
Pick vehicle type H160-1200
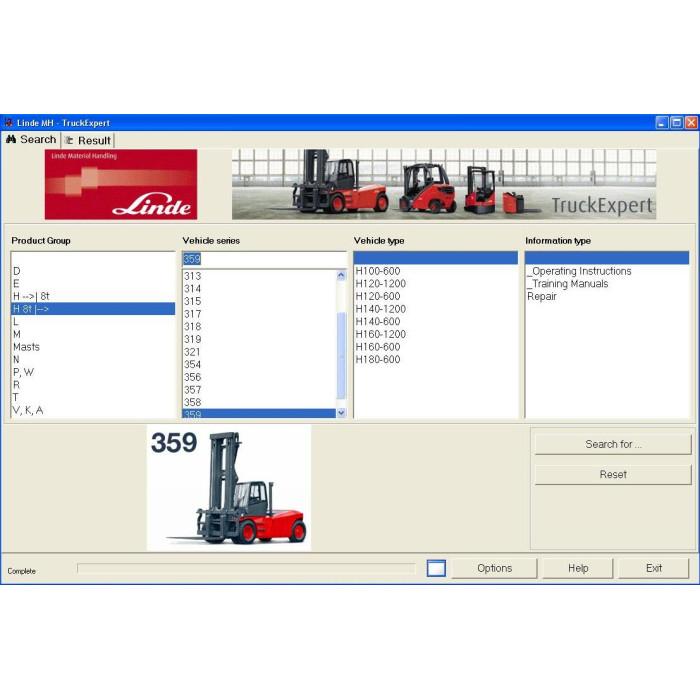435,334
